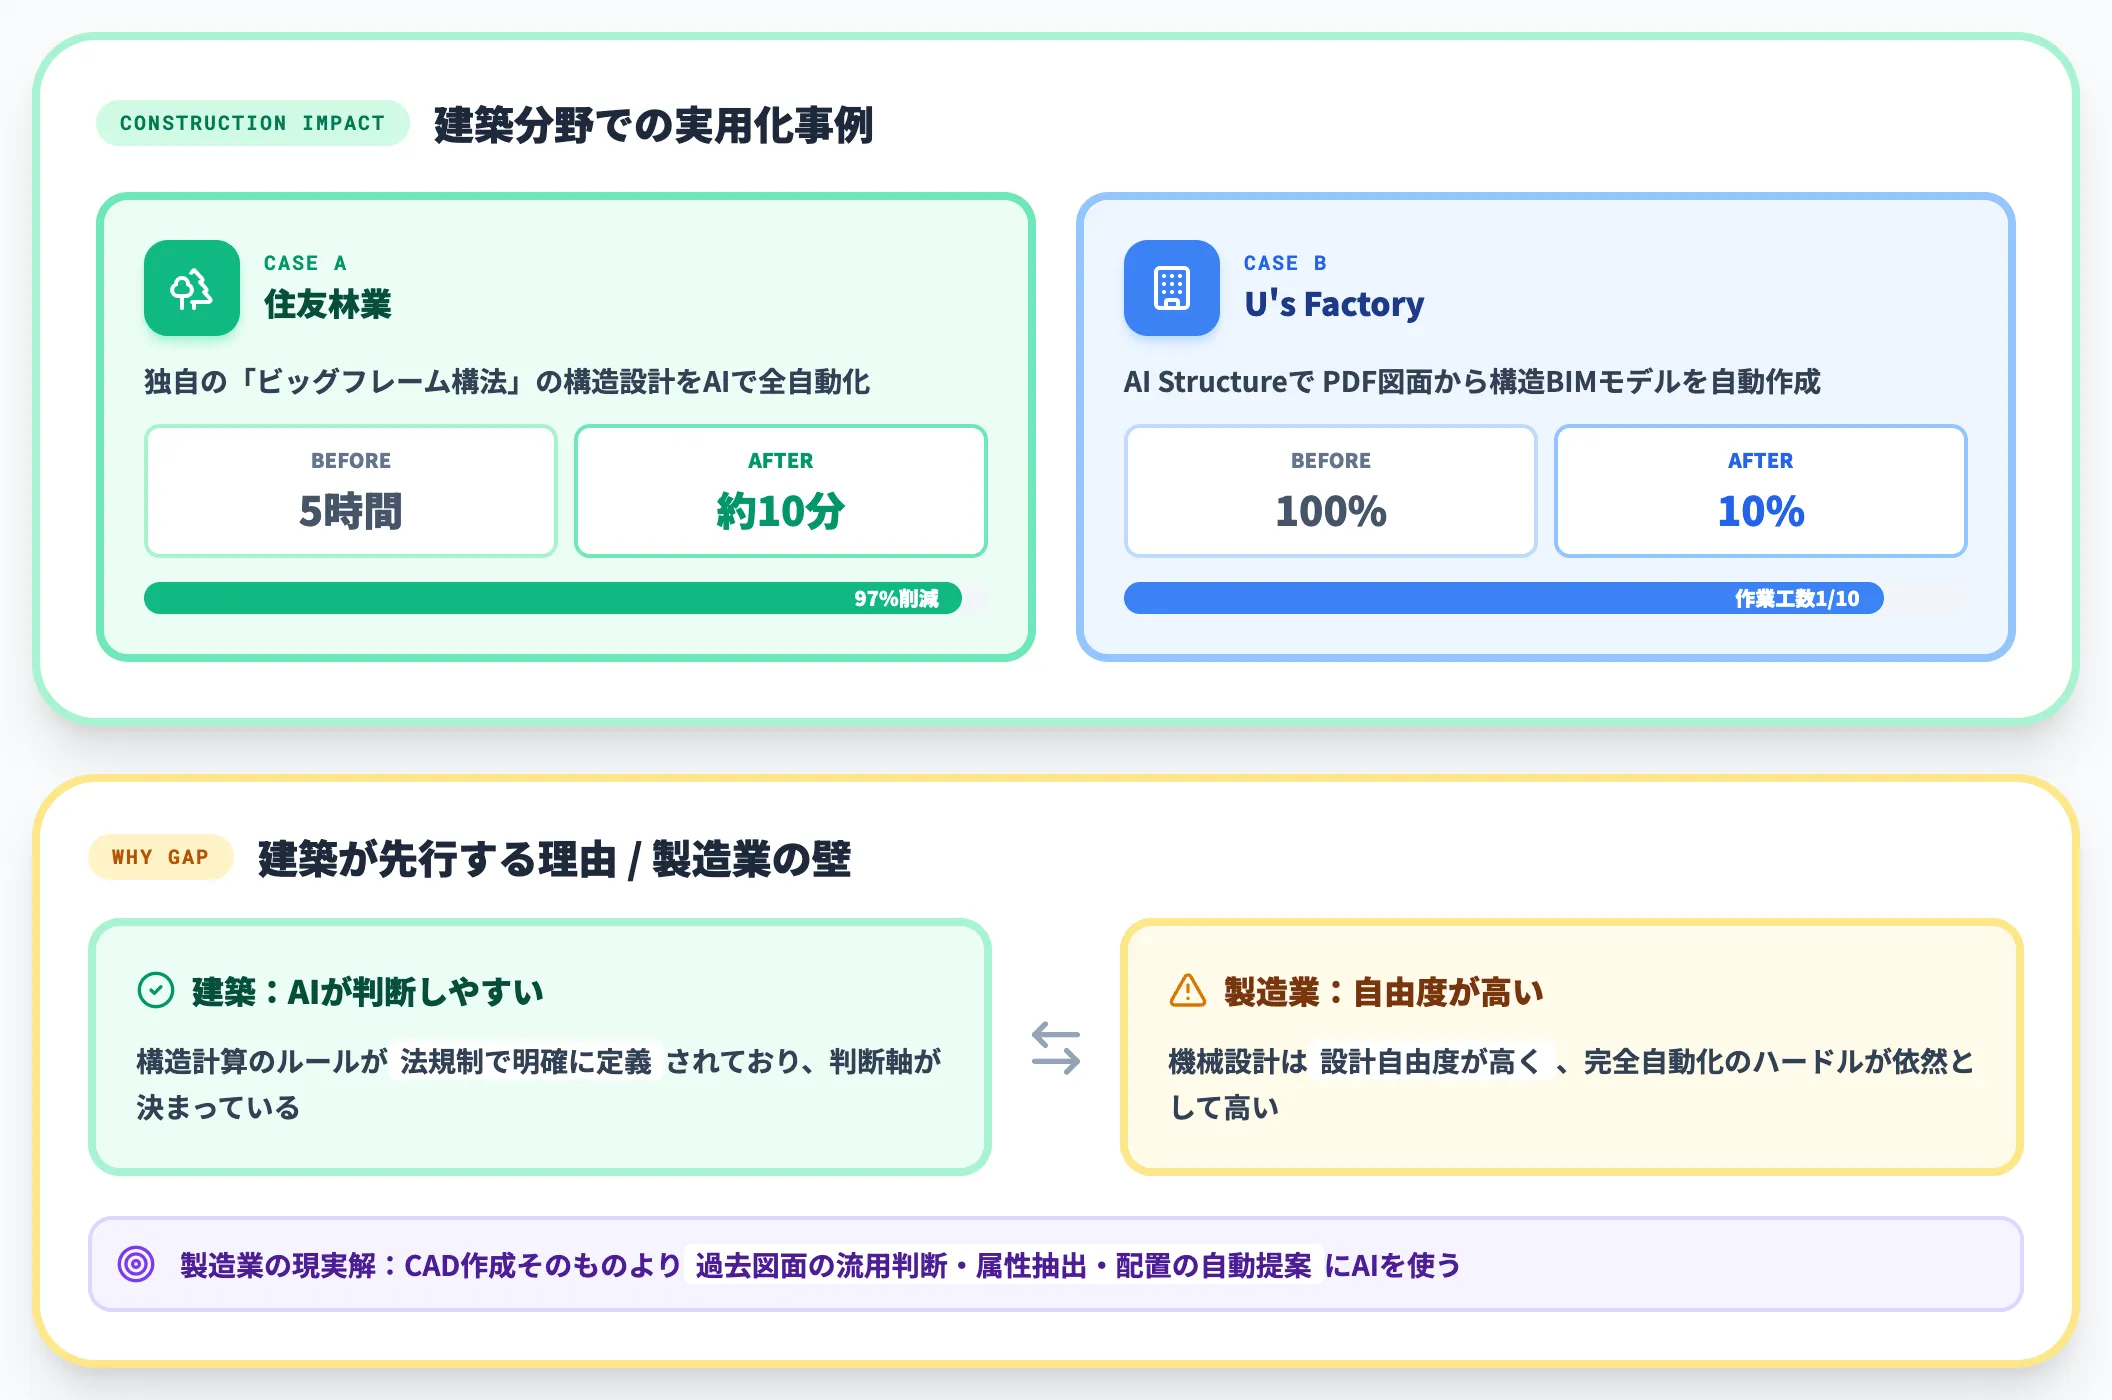Image resolution: width=2112 pixels, height=1400 pixels.
Task: Click the text 製造業の現実解：CAD作成そのものより
Action: (x=430, y=1265)
